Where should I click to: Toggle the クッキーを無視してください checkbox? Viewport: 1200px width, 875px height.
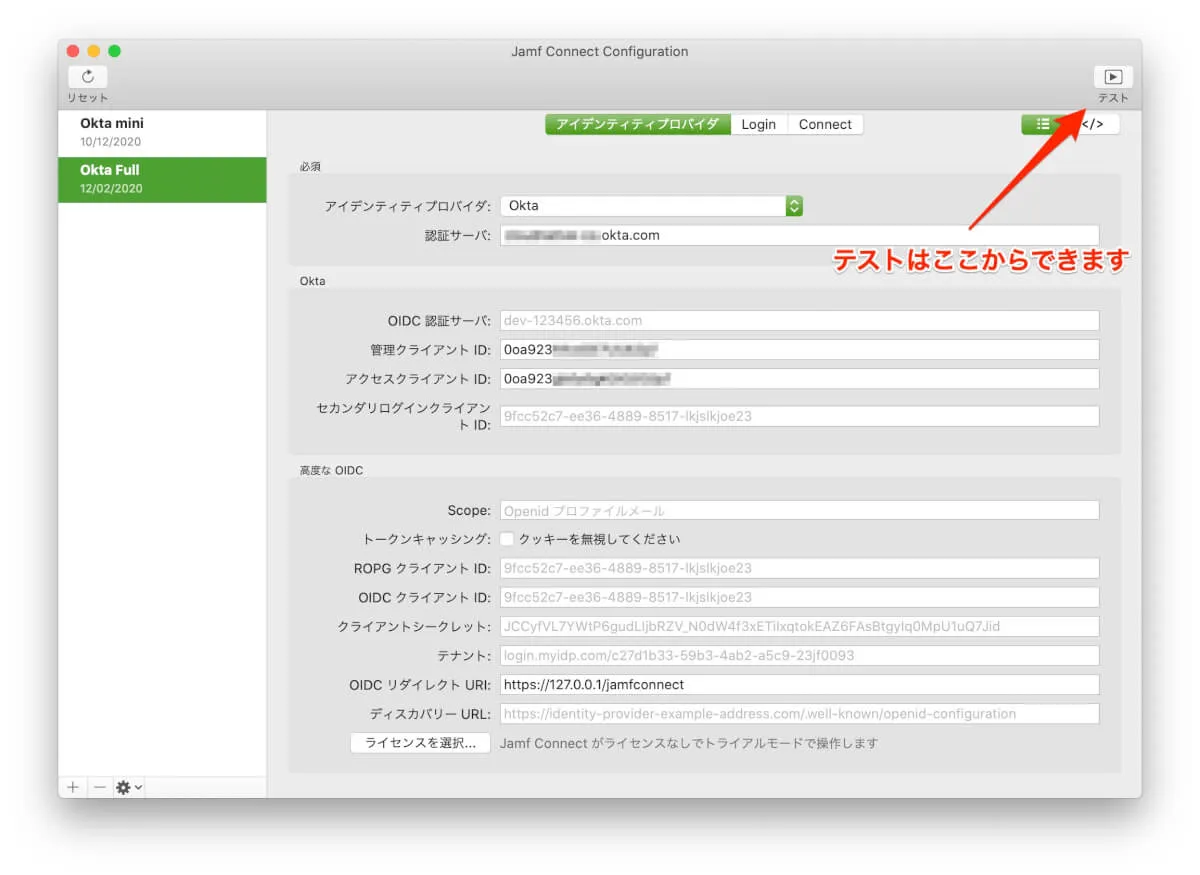click(507, 539)
